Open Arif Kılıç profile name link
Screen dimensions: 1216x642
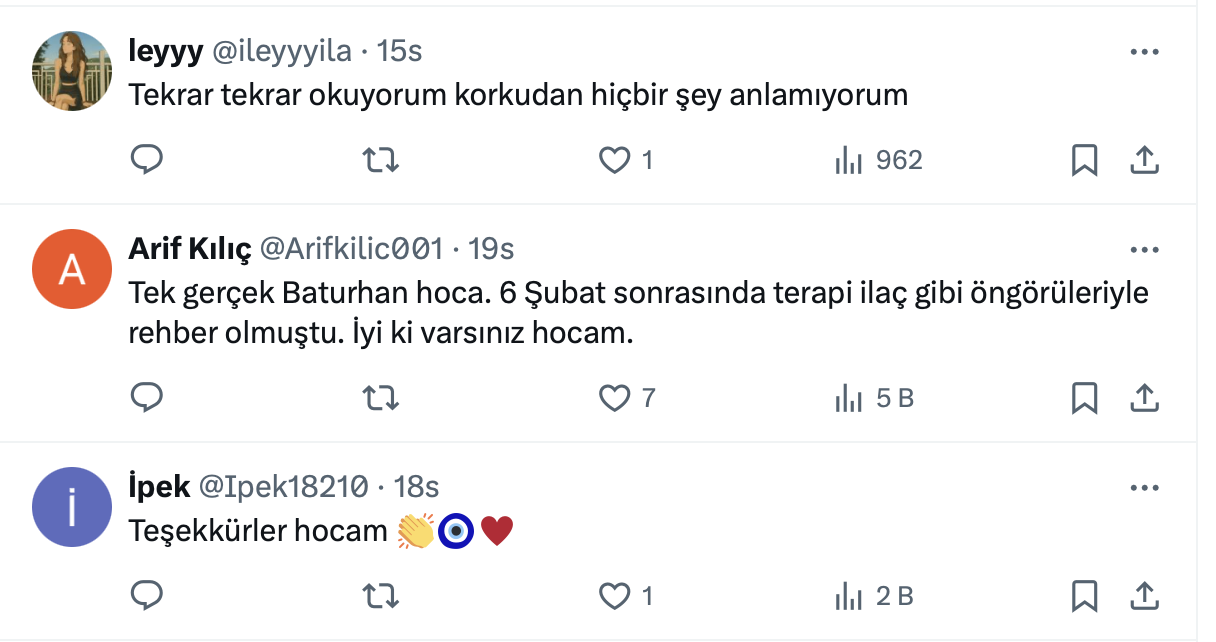[x=190, y=249]
